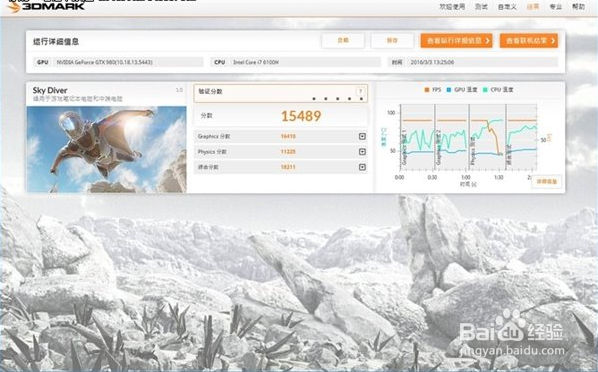Viewport: 598px width, 372px height.
Task: Click the score validation banner
Action: tap(281, 93)
